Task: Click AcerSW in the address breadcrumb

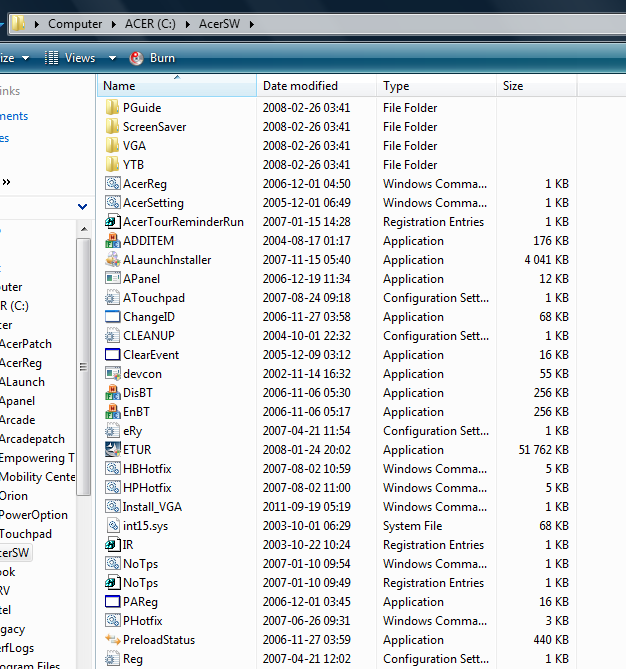Action: point(219,24)
